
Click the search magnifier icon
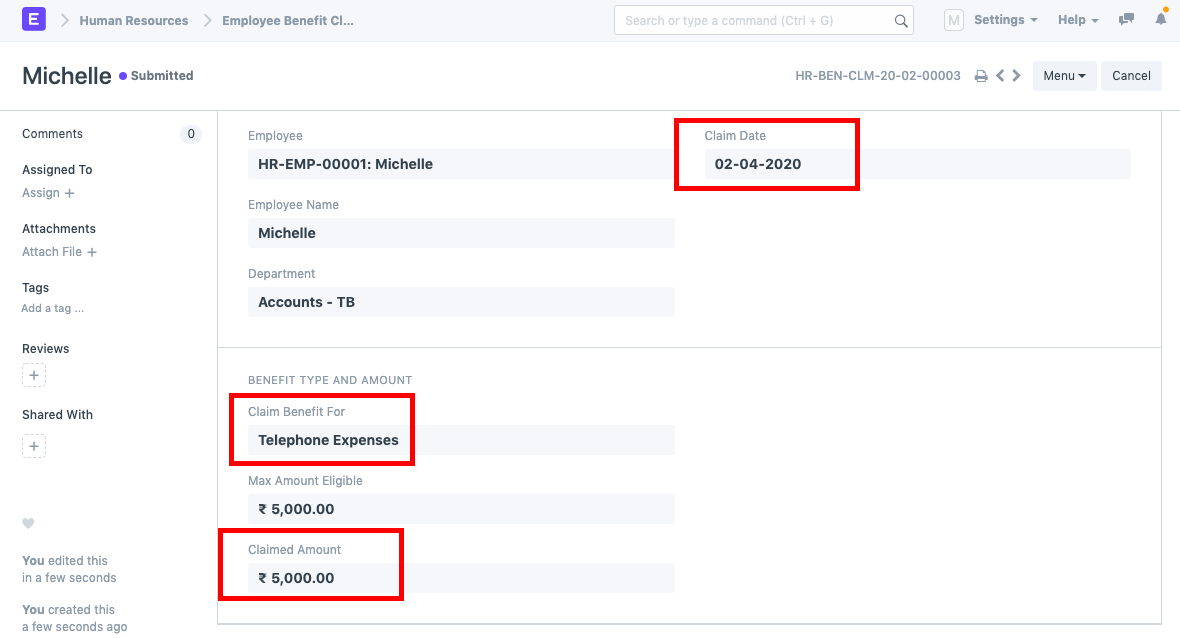pos(900,21)
